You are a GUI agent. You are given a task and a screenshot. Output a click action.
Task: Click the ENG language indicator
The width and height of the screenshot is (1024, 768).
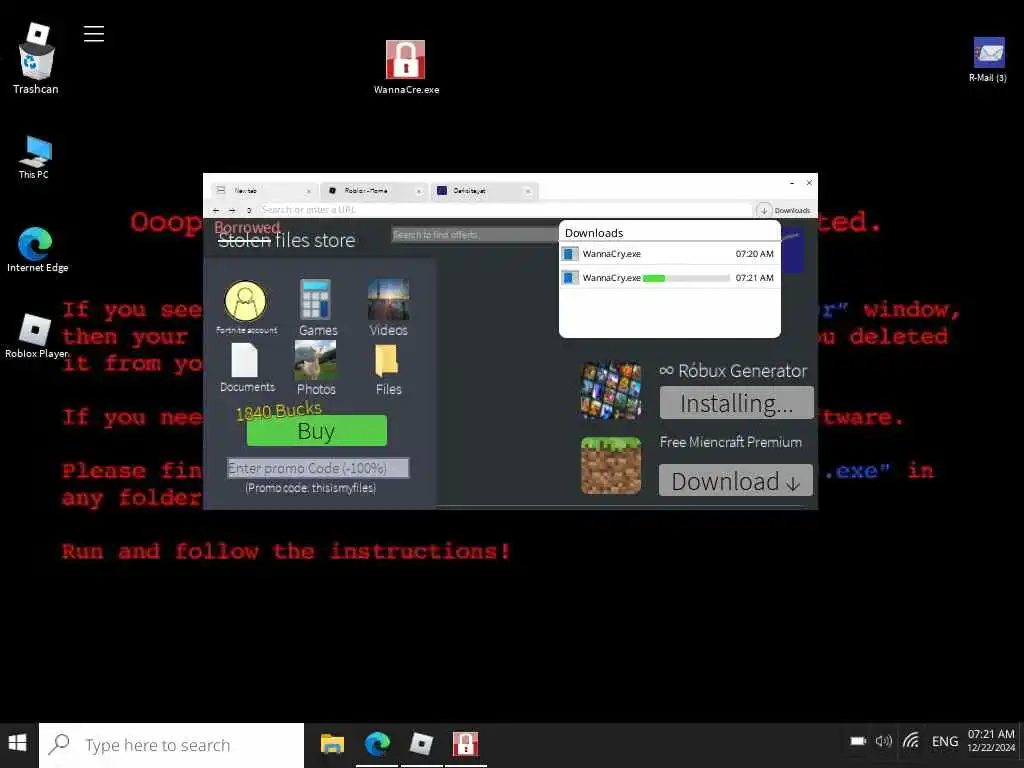[945, 741]
